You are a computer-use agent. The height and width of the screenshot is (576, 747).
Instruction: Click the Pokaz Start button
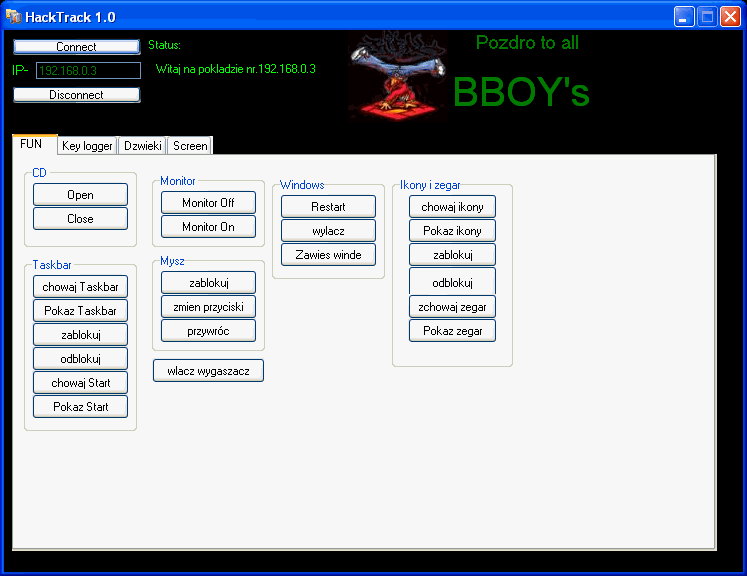(80, 407)
